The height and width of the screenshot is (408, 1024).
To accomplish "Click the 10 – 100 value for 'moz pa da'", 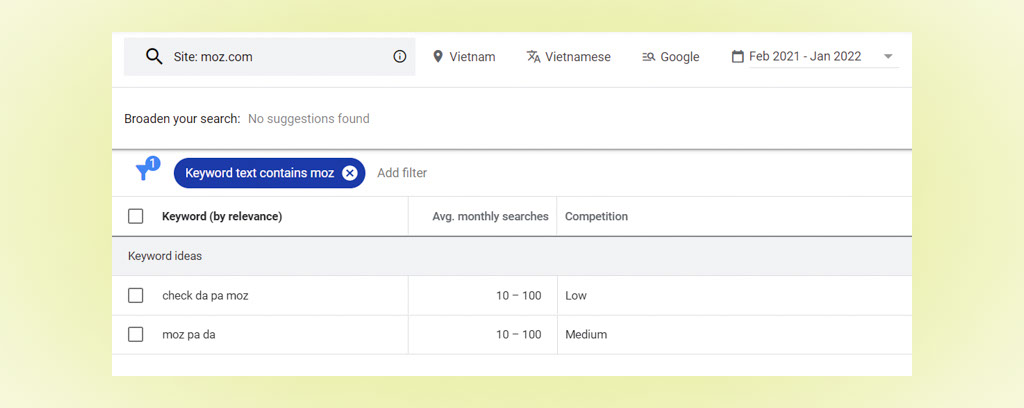I will click(x=519, y=334).
